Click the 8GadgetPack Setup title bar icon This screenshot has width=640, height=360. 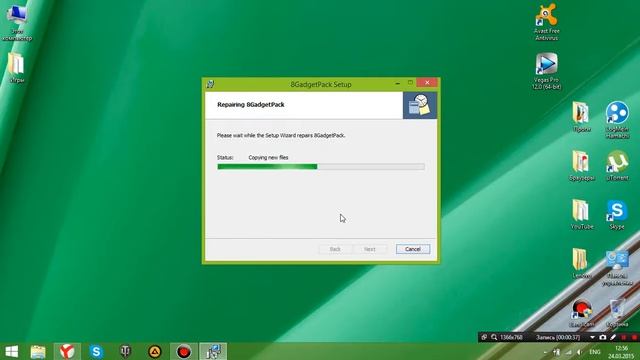click(x=210, y=84)
